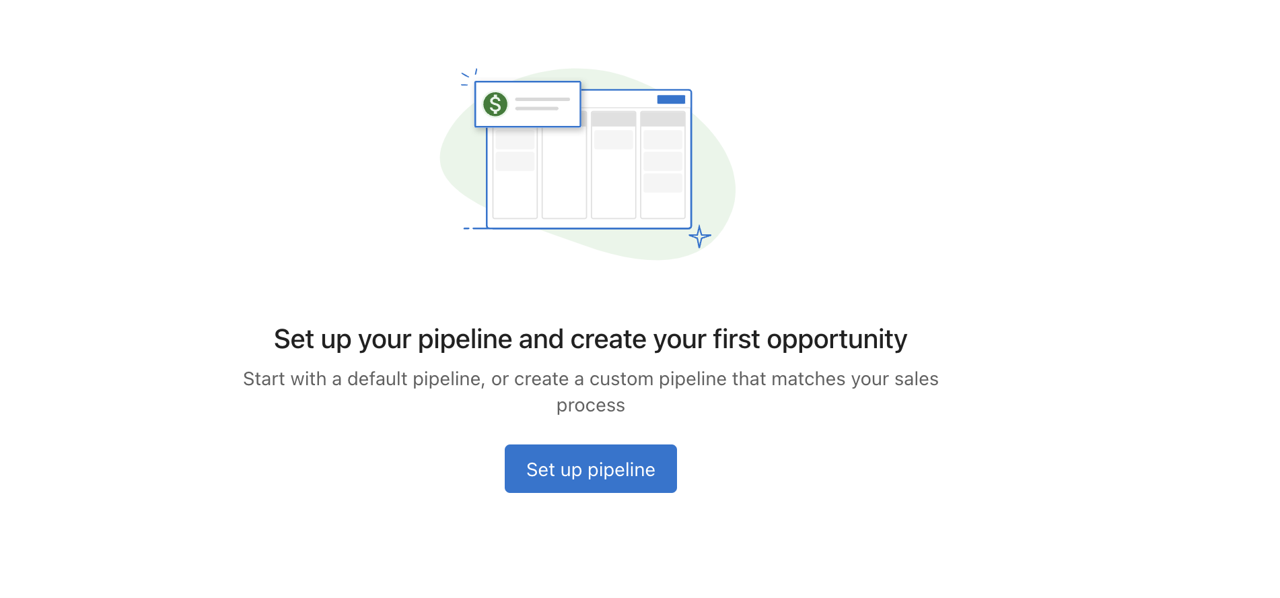Click the blue button in the board illustration
The height and width of the screenshot is (598, 1280).
[x=672, y=98]
